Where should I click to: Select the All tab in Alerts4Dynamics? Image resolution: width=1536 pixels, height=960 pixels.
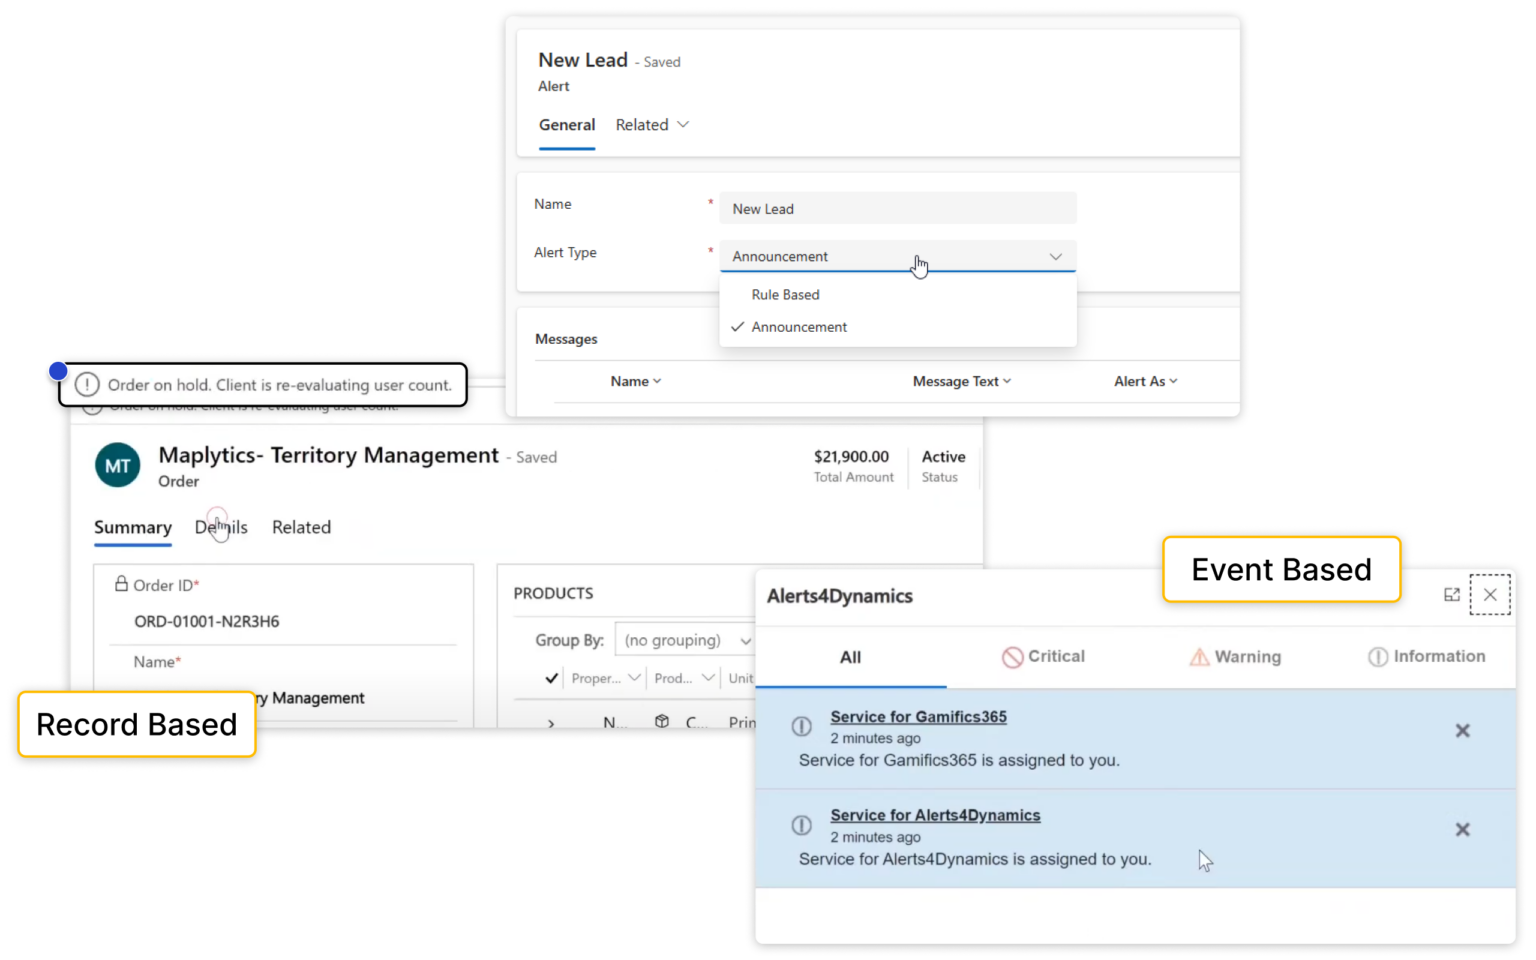[850, 657]
